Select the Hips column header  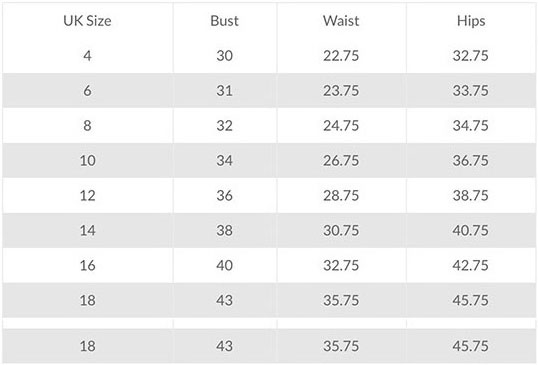(x=471, y=21)
